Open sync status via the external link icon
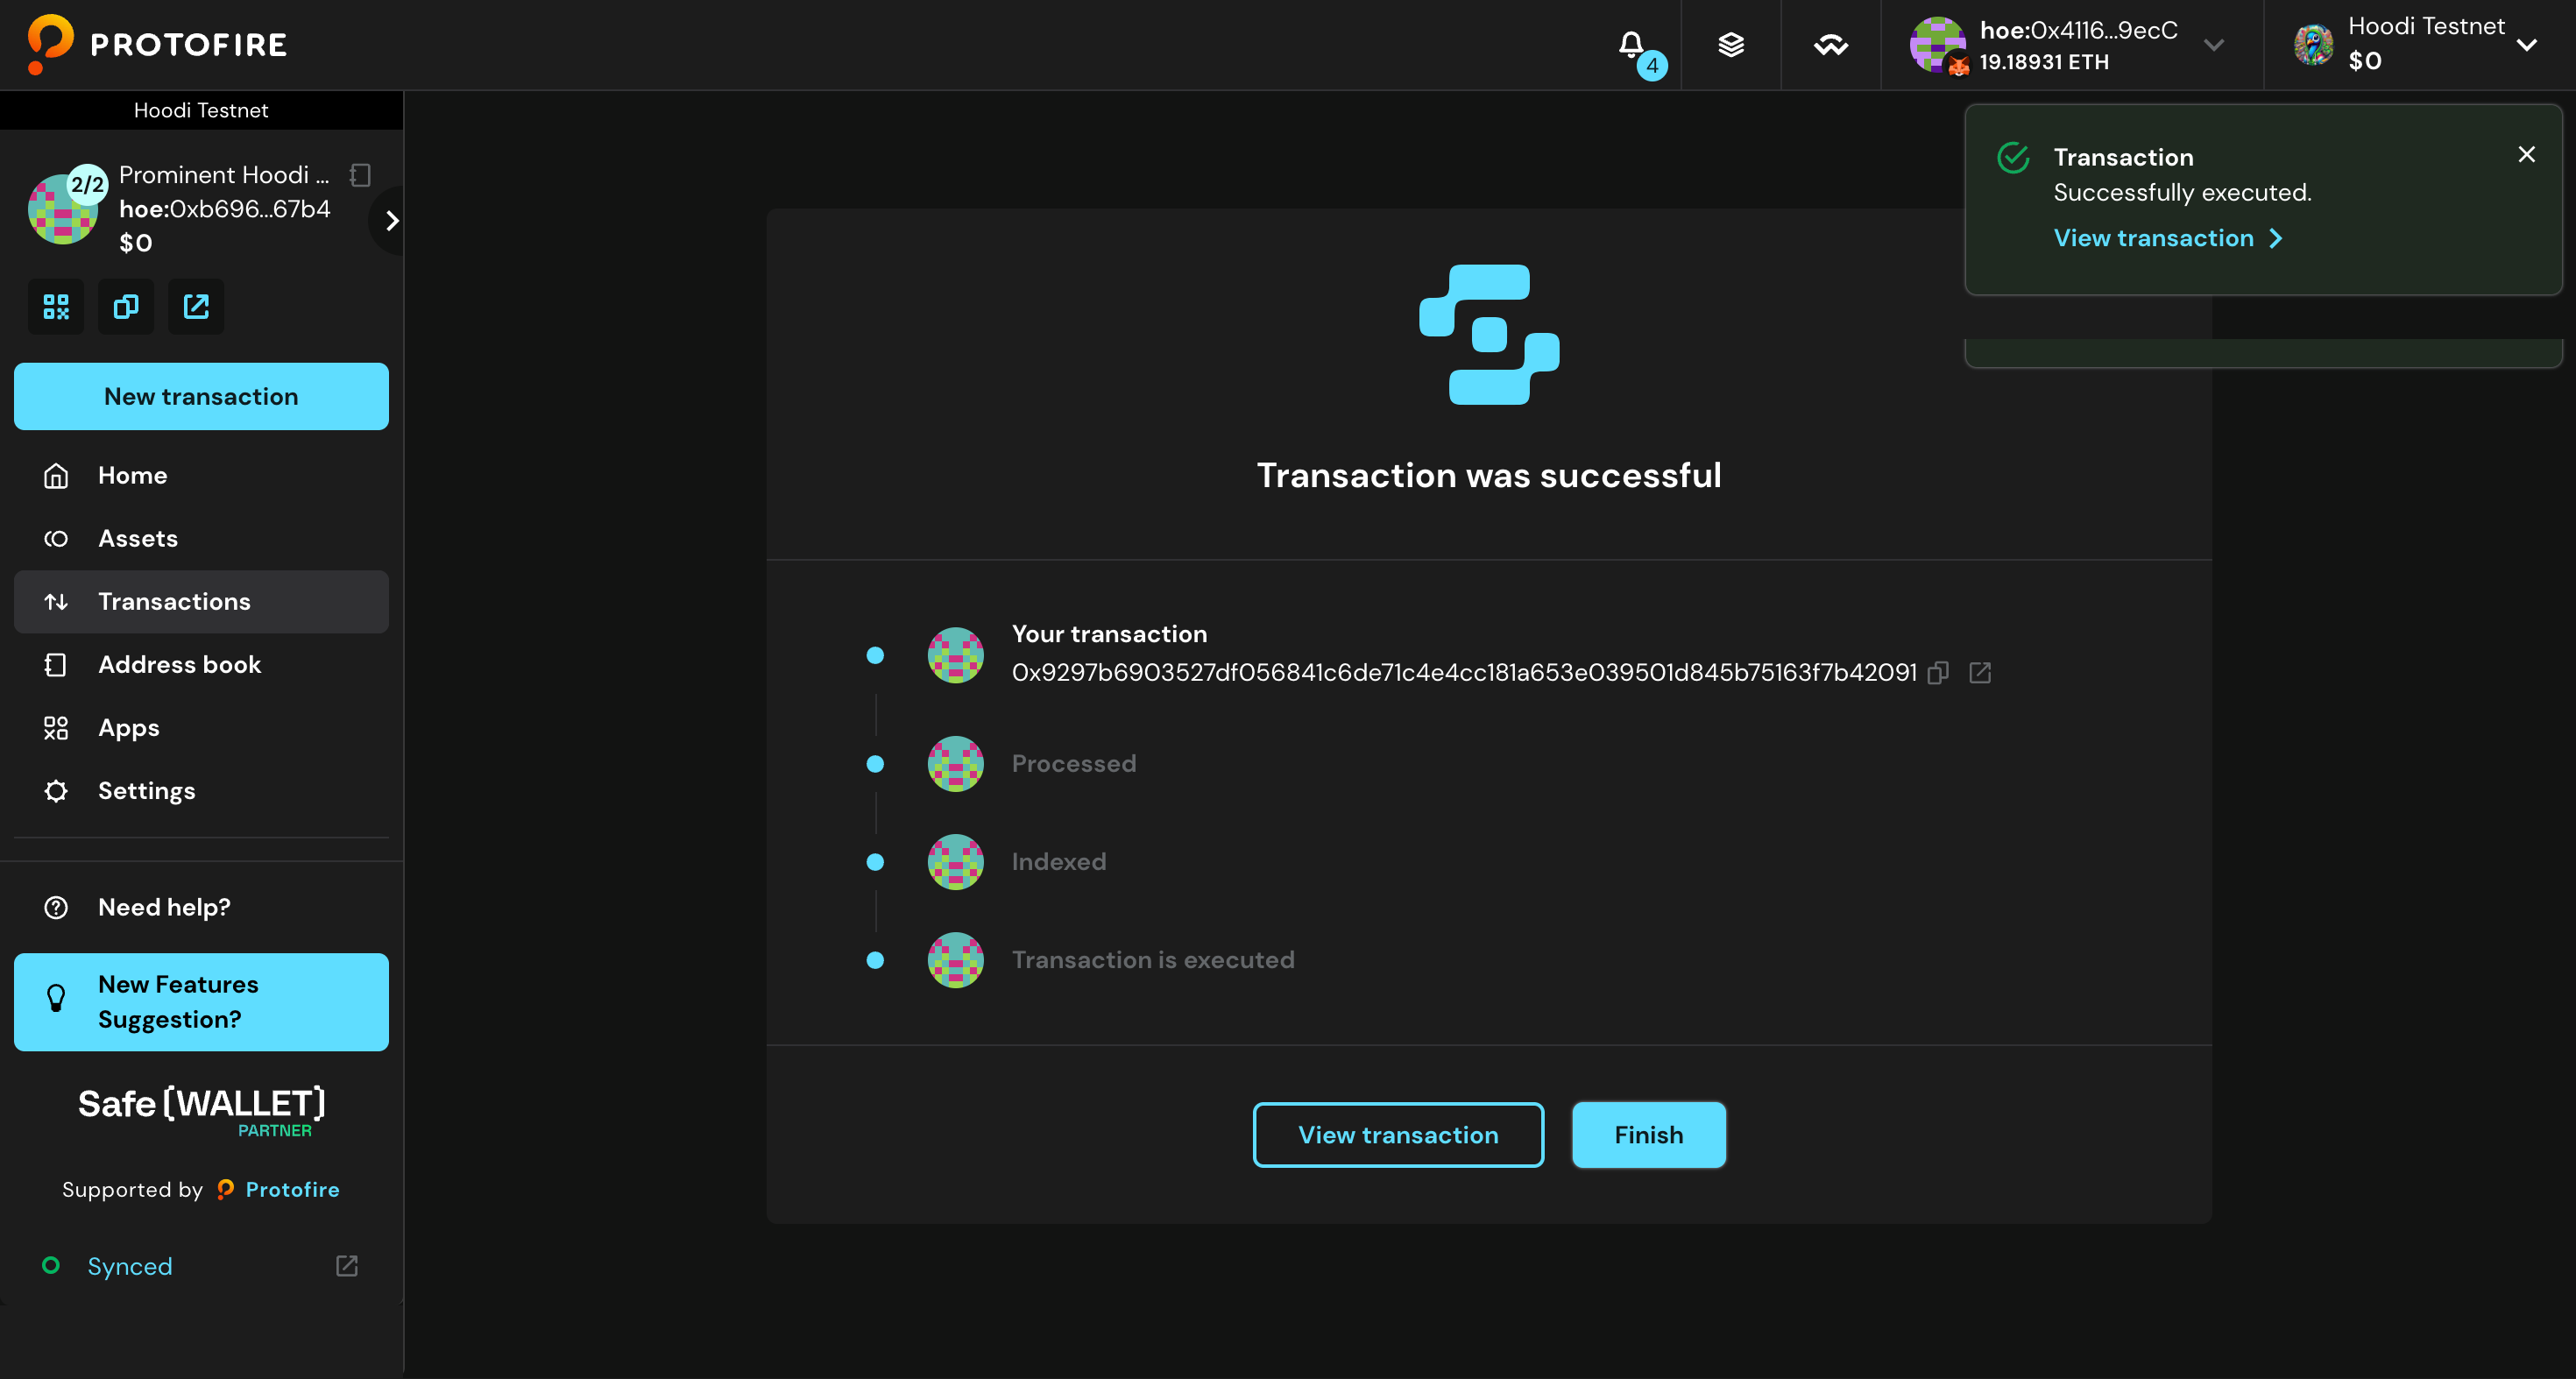This screenshot has width=2576, height=1379. [x=346, y=1265]
